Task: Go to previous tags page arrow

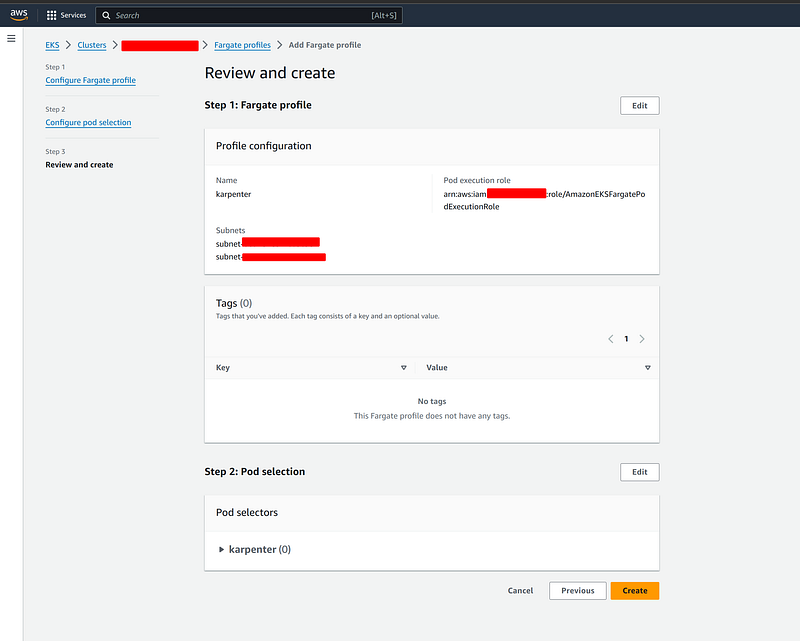Action: tap(611, 339)
